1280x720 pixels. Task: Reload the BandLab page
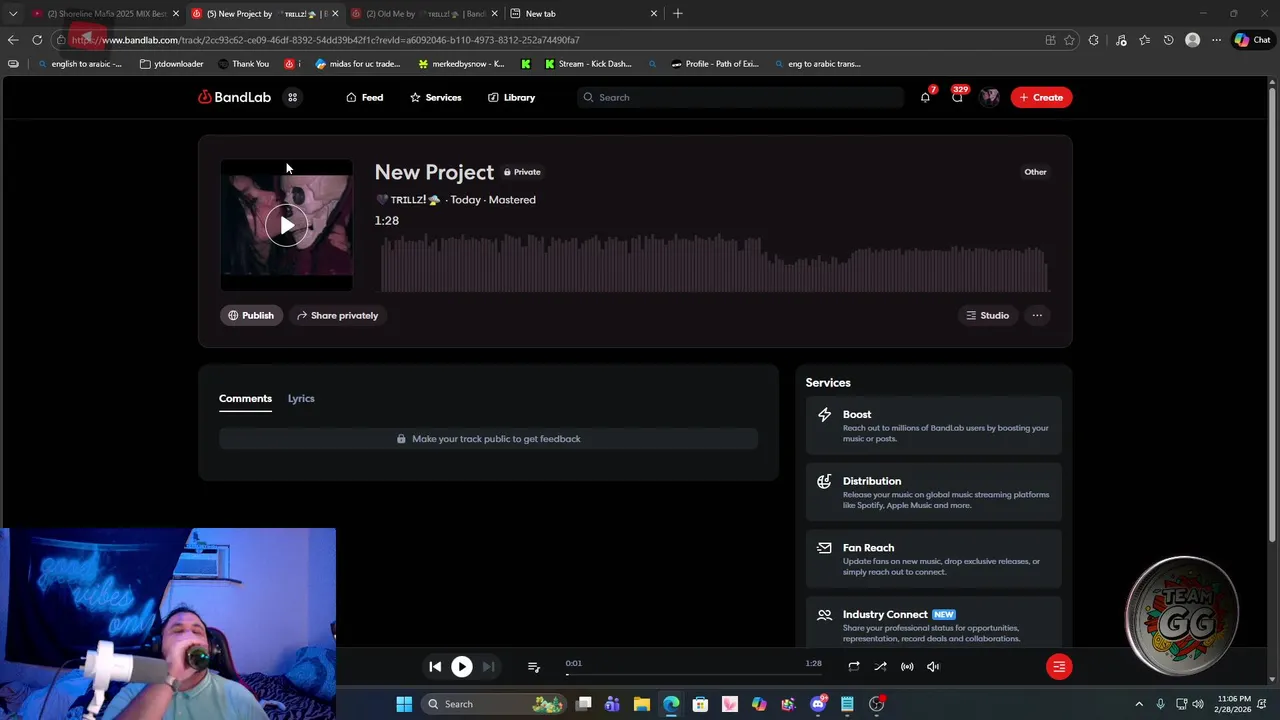pos(37,40)
